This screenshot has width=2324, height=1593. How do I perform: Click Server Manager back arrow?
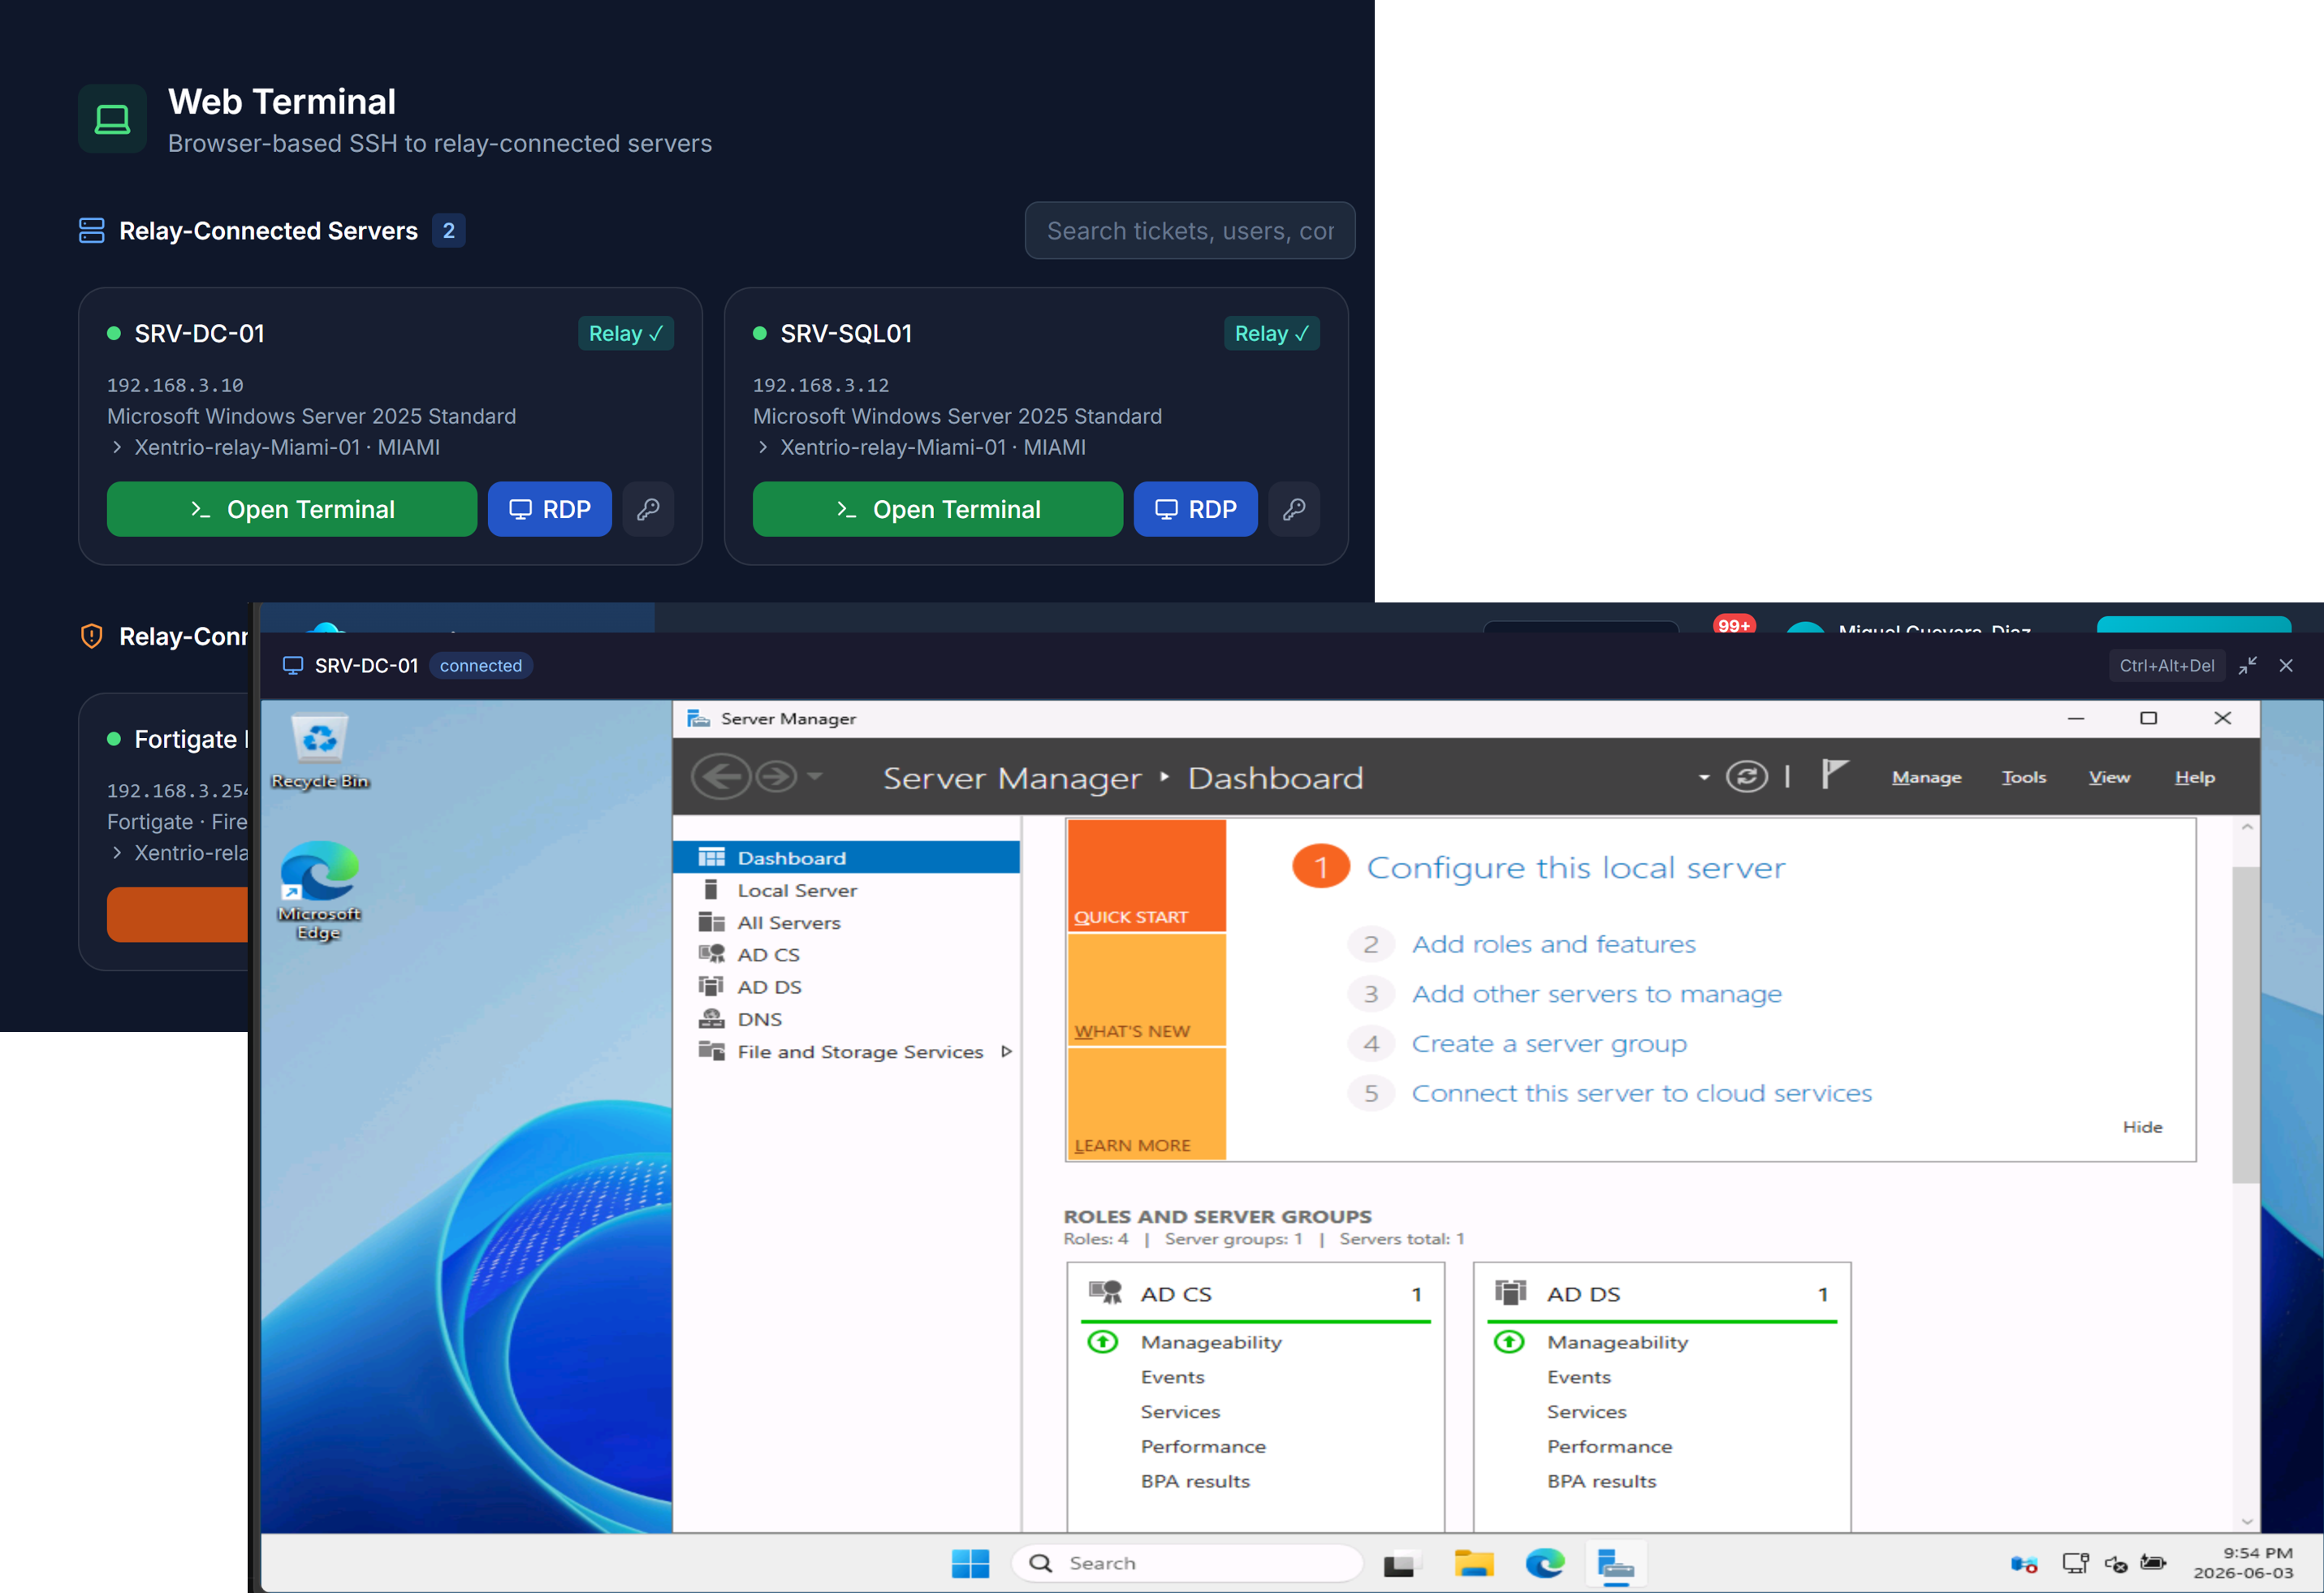pyautogui.click(x=721, y=777)
